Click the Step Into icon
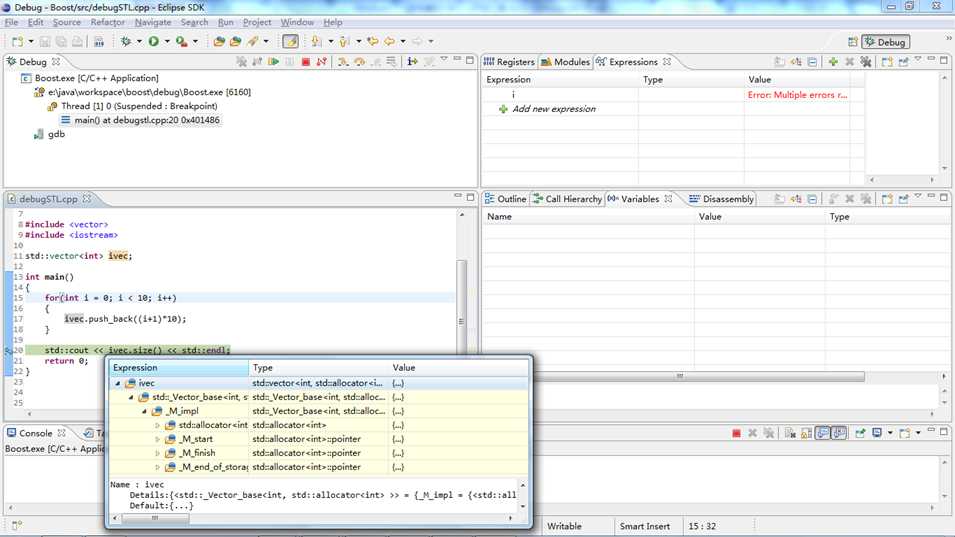This screenshot has width=955, height=537. point(344,61)
